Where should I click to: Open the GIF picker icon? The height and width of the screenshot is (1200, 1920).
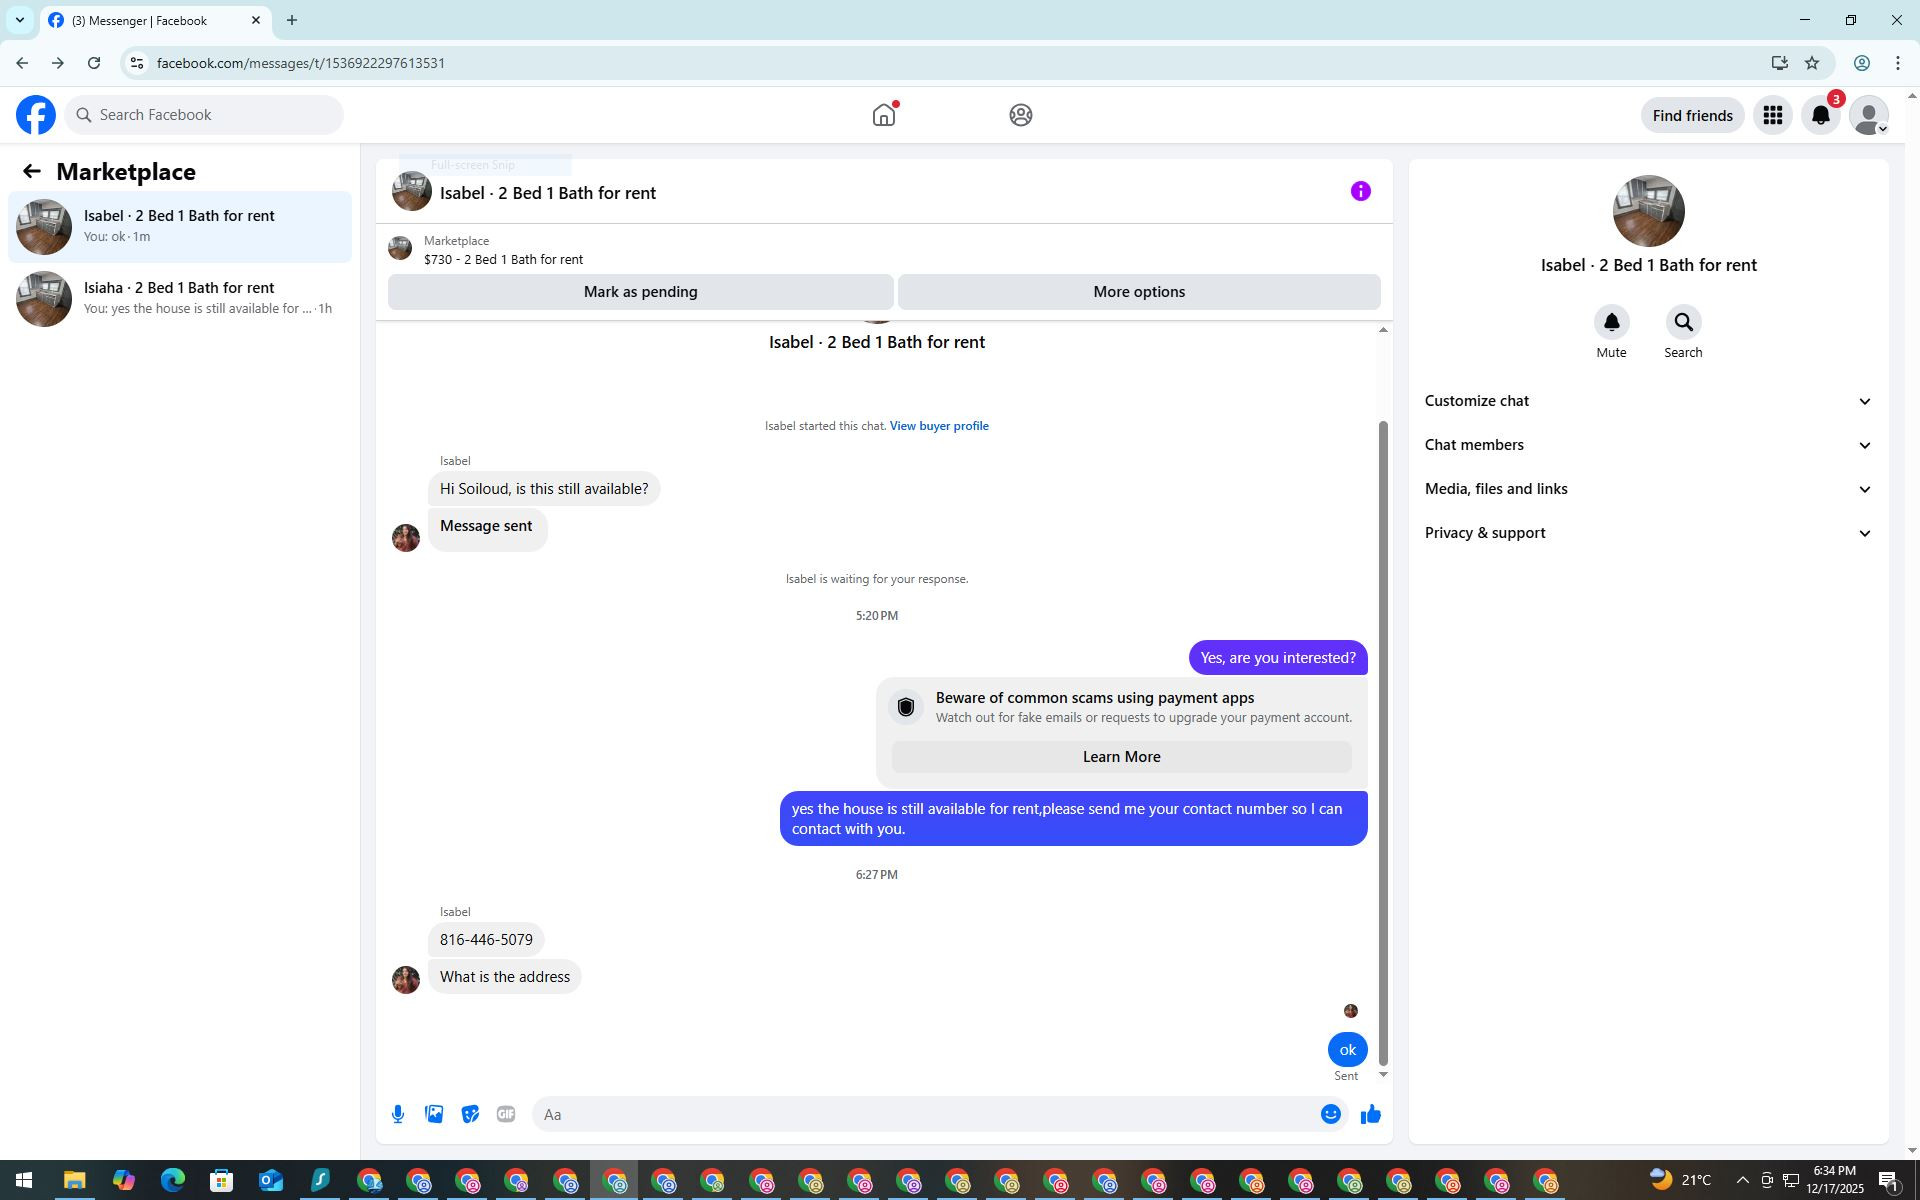[506, 1114]
